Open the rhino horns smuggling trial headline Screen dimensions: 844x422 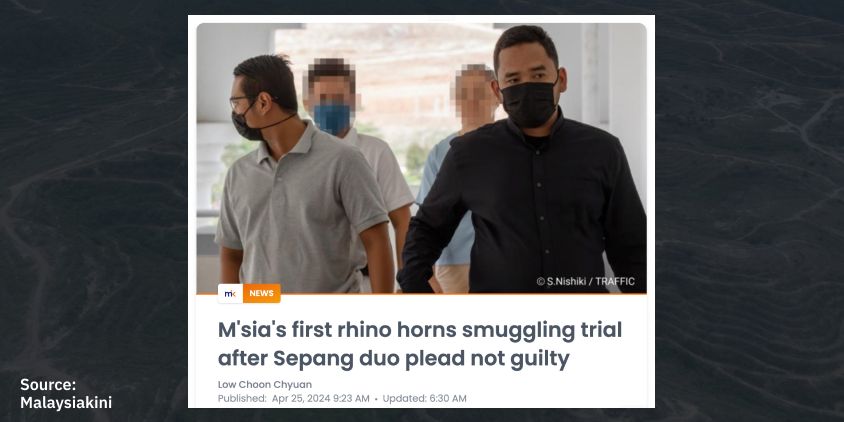[x=420, y=344]
